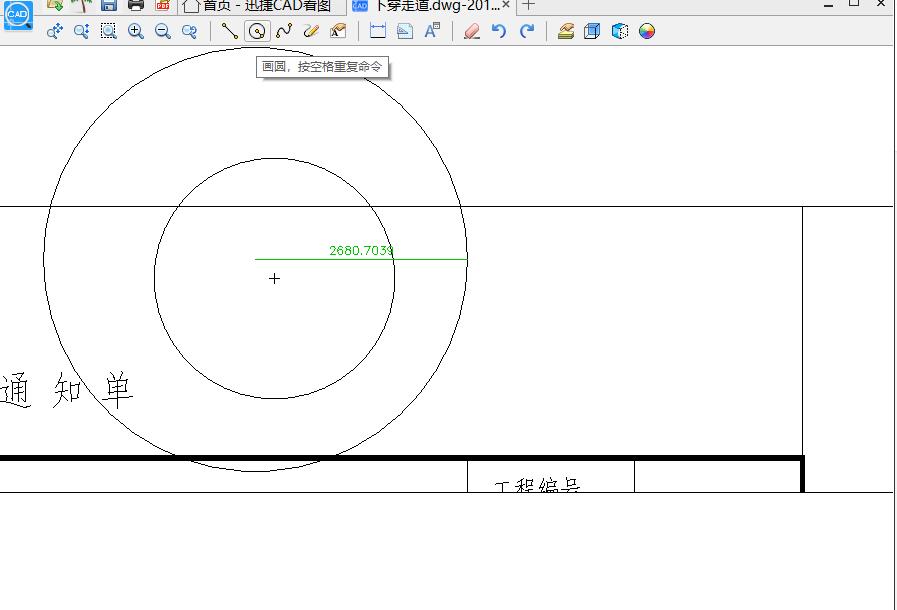Click the text style A icon
This screenshot has height=610, width=897.
432,31
